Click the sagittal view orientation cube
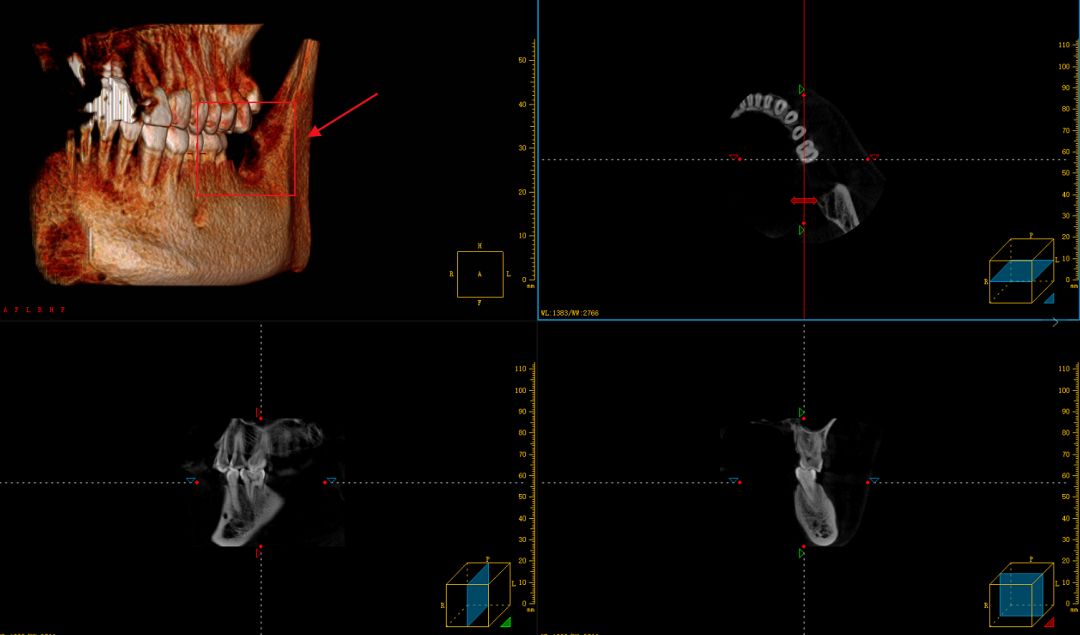This screenshot has height=635, width=1080. tap(479, 594)
